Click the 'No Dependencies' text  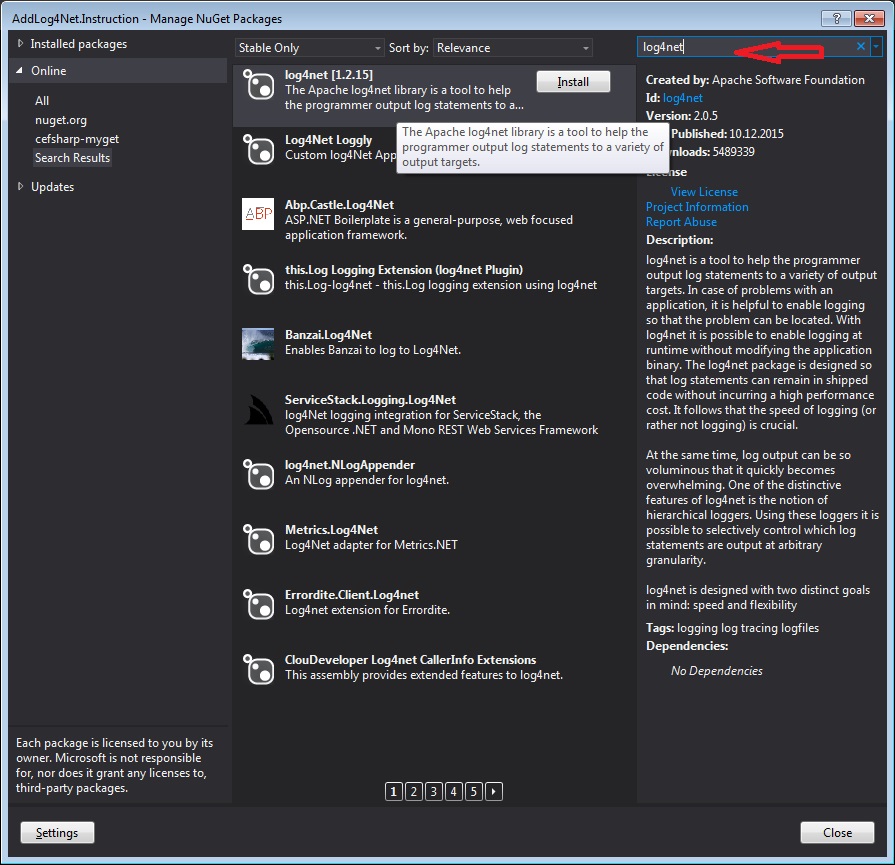[716, 671]
